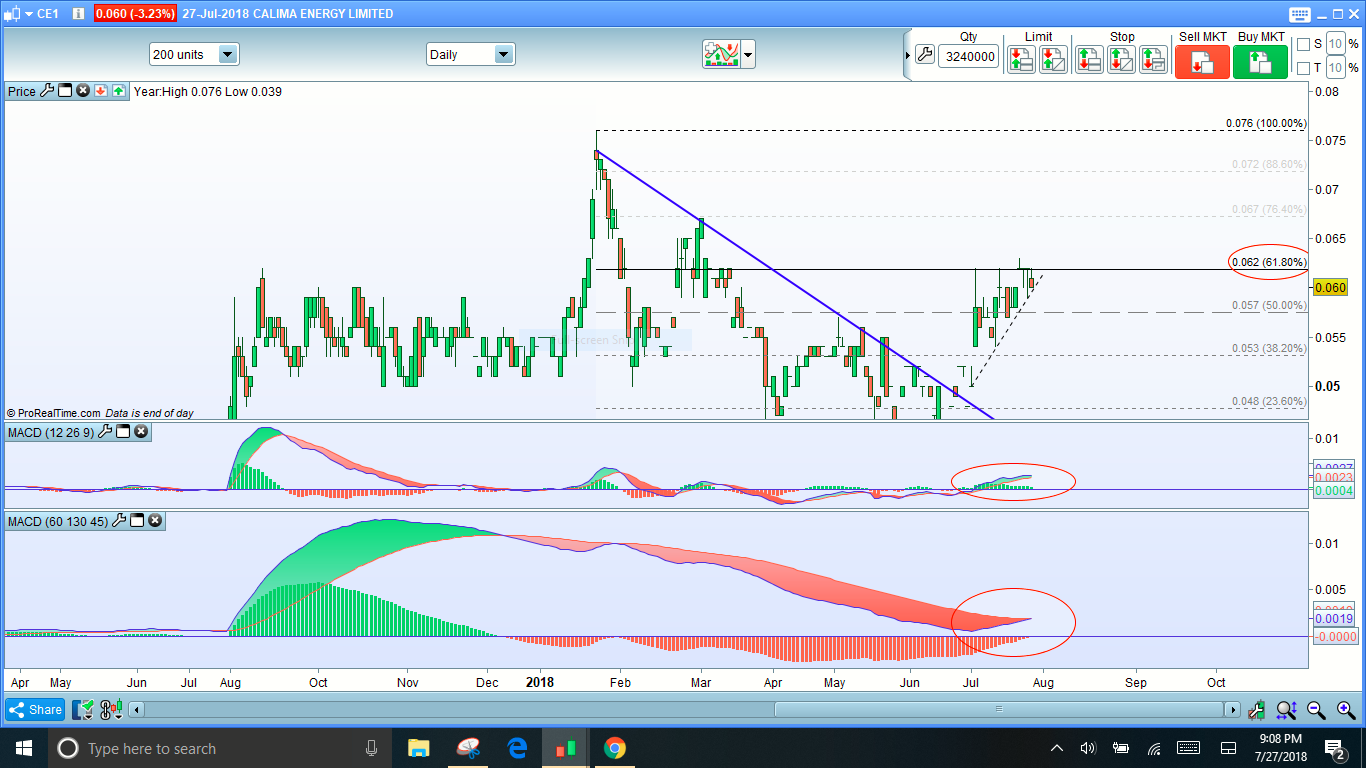The image size is (1366, 768).
Task: Click the horizontal scrollbar left arrow
Action: 138,710
